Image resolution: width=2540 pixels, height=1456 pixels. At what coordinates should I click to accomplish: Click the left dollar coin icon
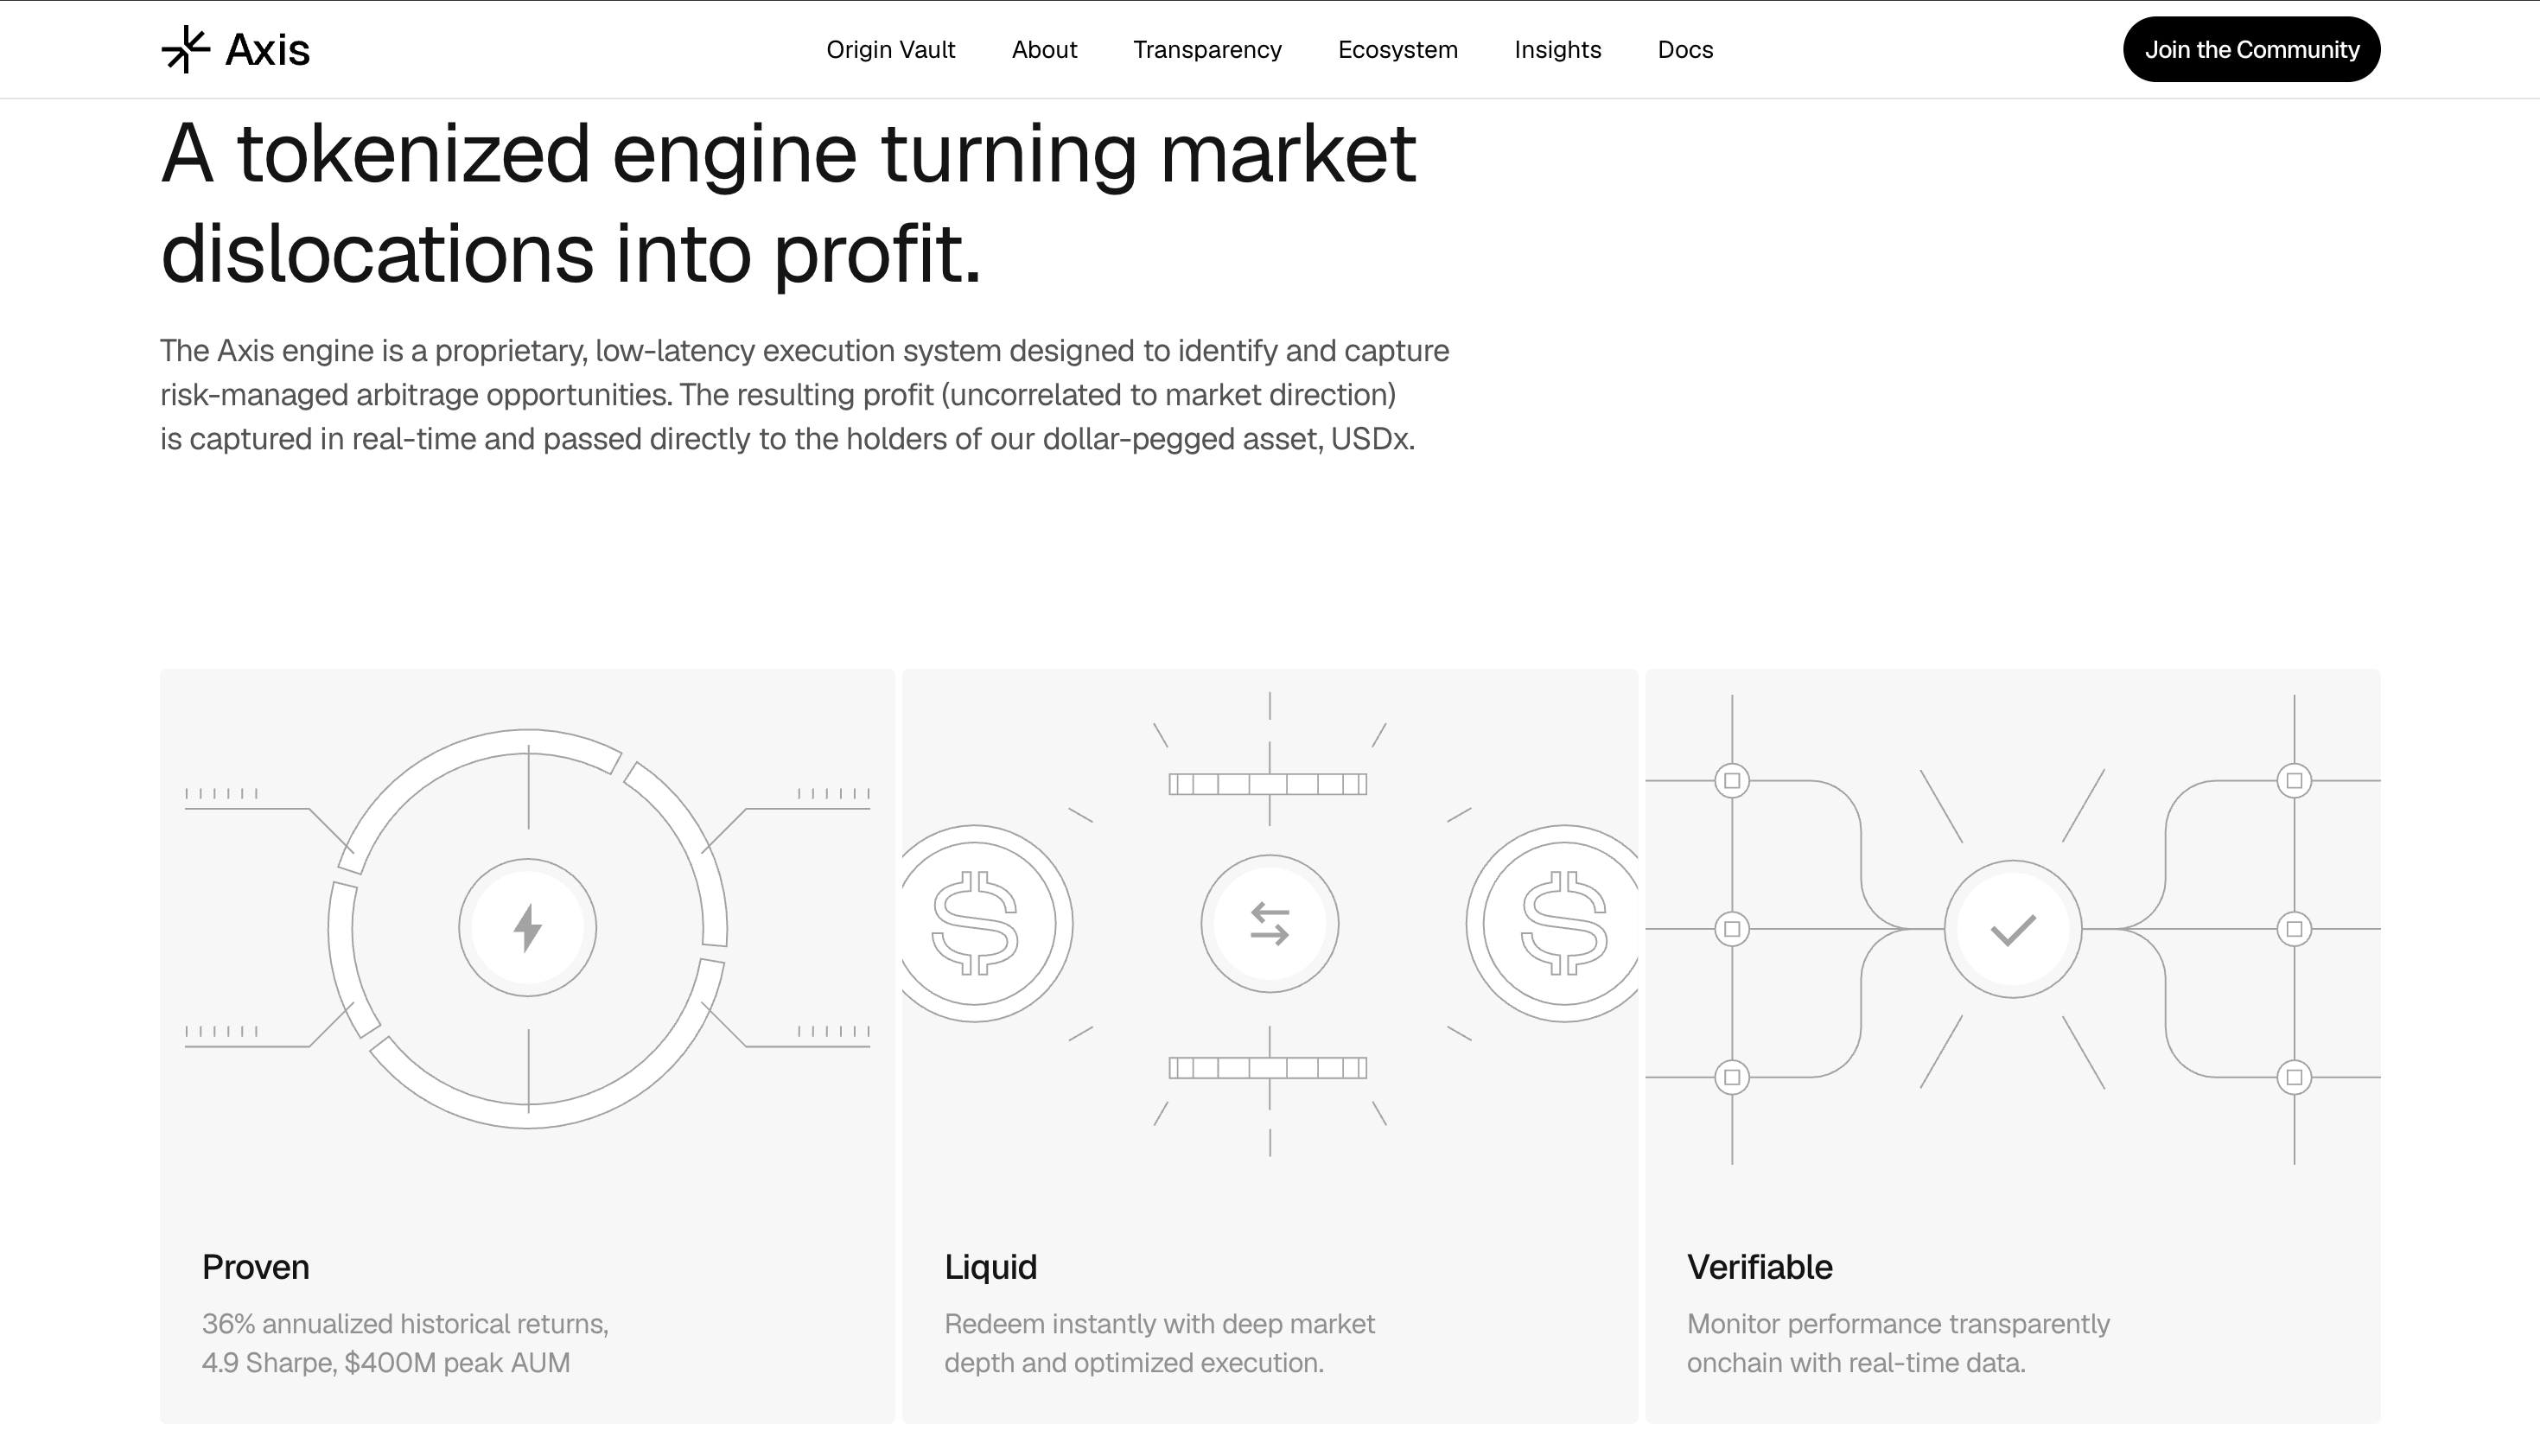(x=976, y=923)
